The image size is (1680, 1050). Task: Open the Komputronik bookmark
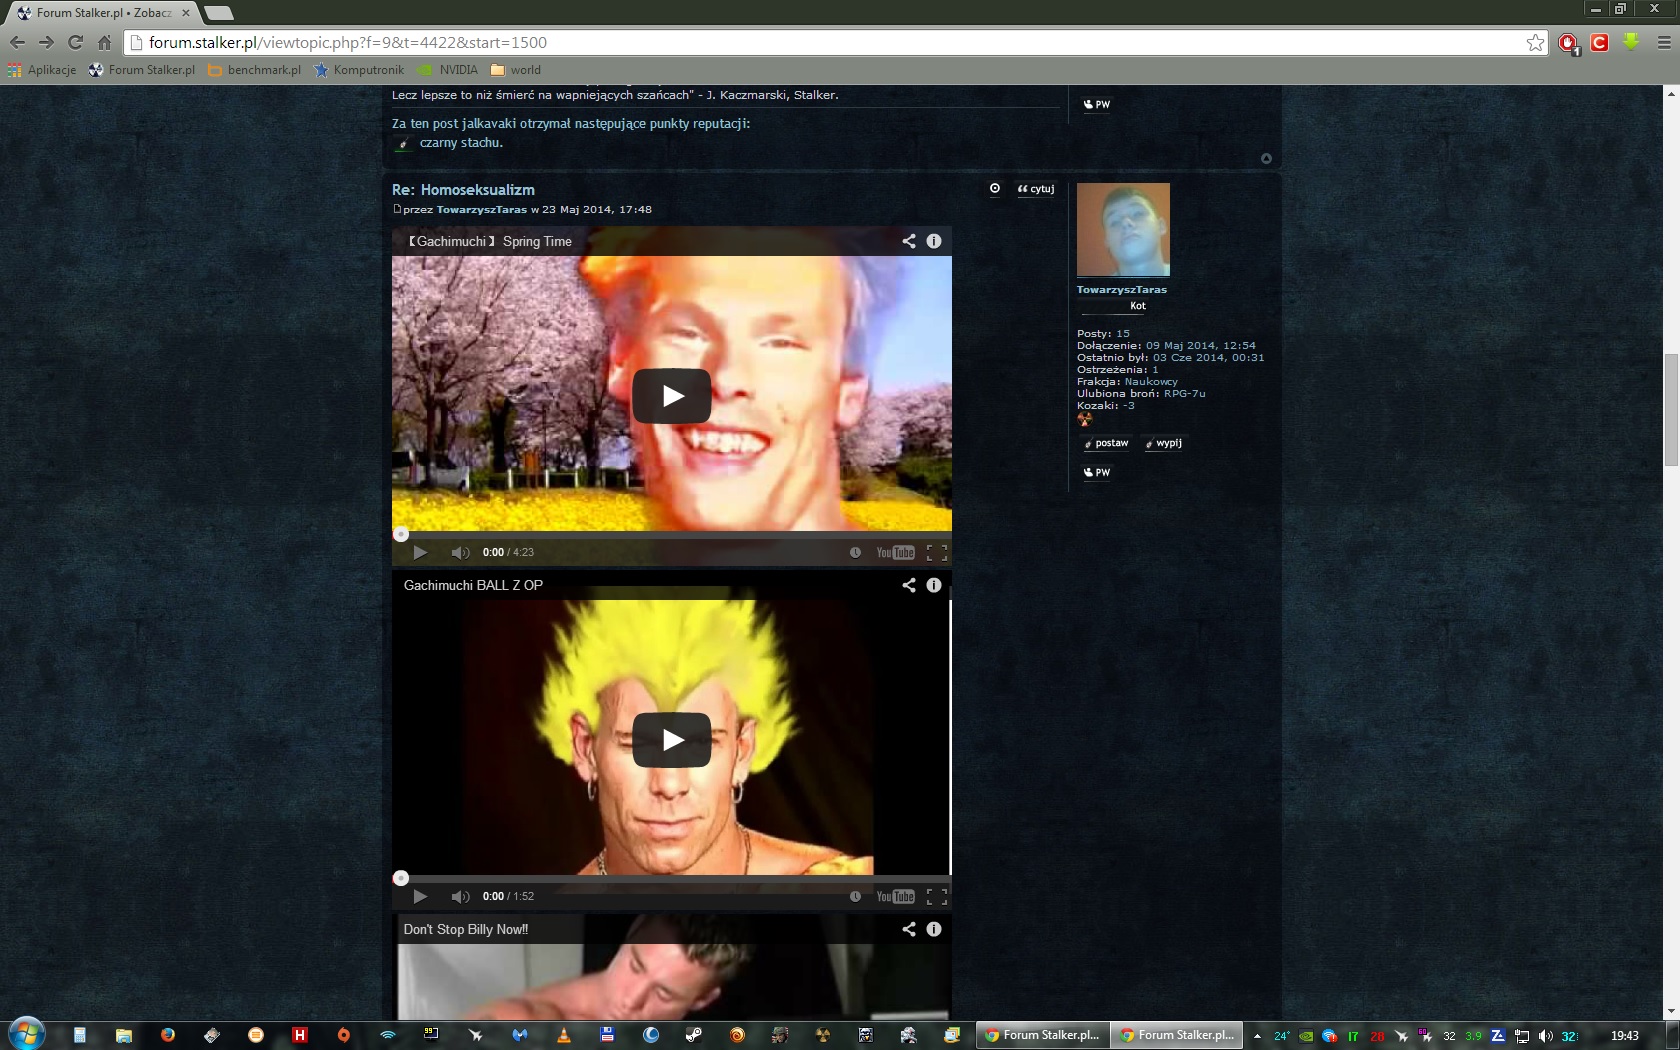point(359,70)
